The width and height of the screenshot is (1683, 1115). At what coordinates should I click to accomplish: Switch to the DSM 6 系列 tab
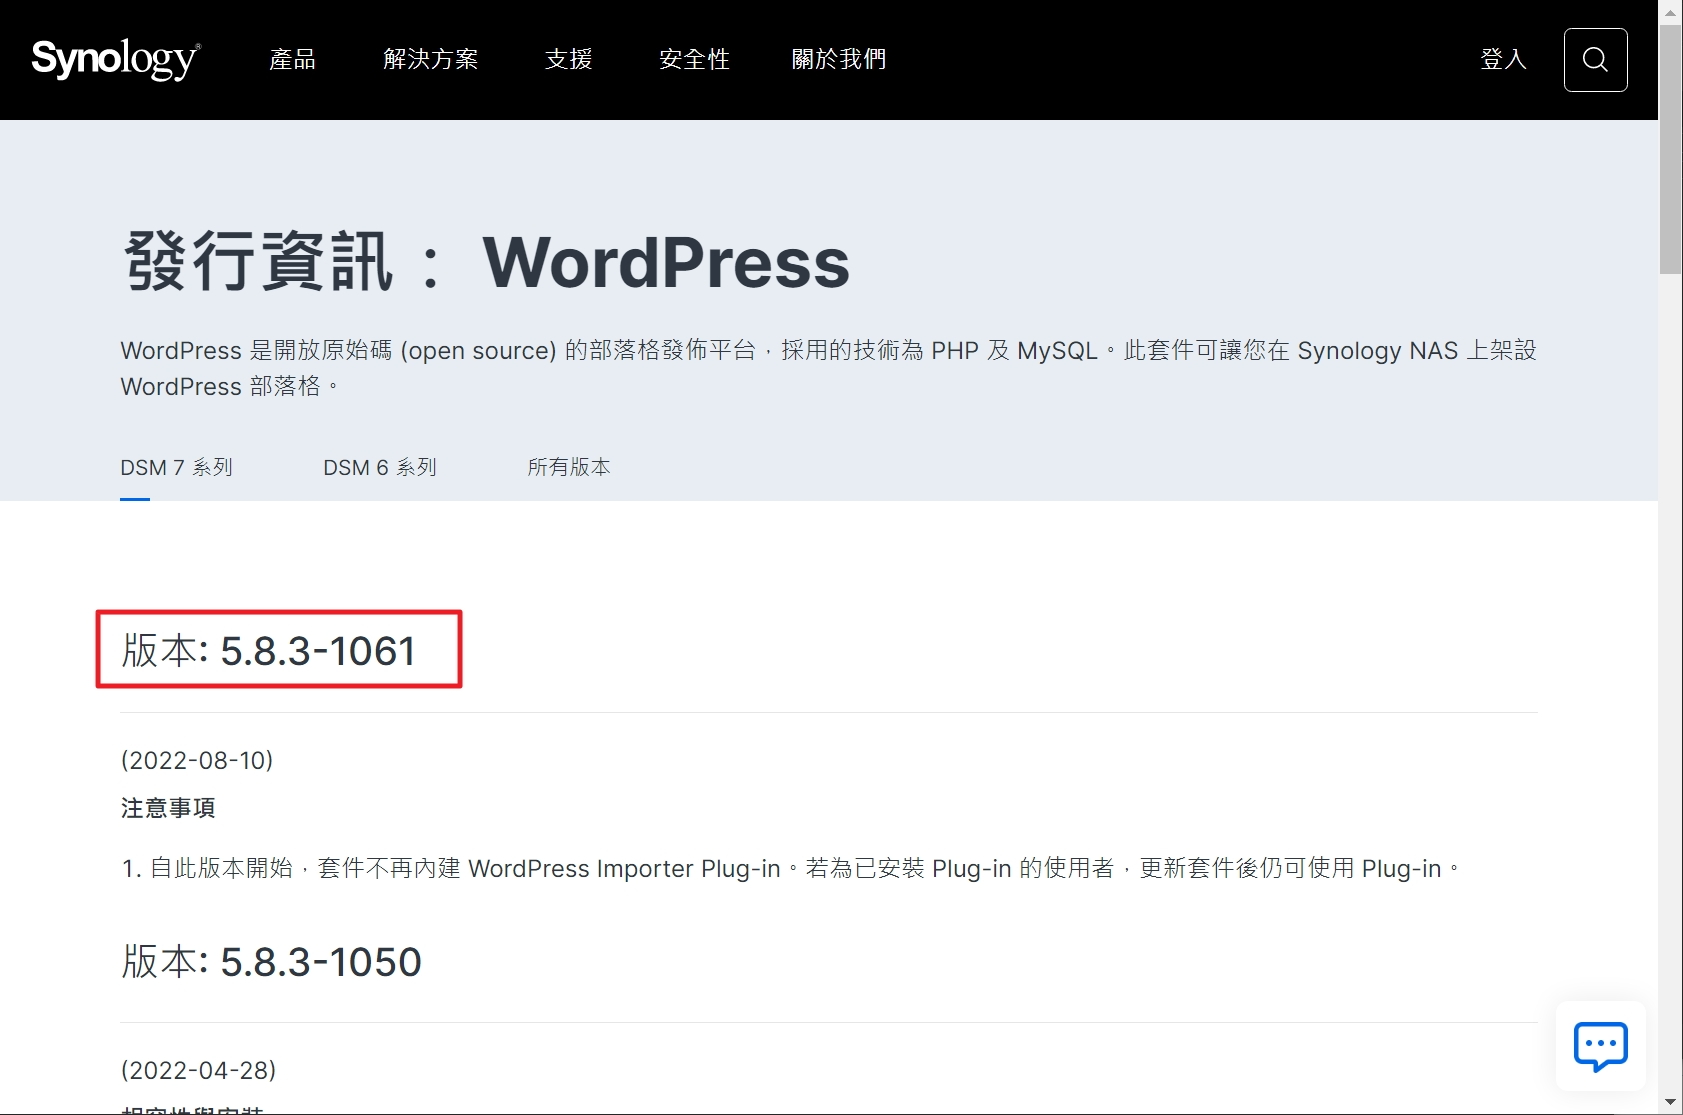pyautogui.click(x=380, y=467)
